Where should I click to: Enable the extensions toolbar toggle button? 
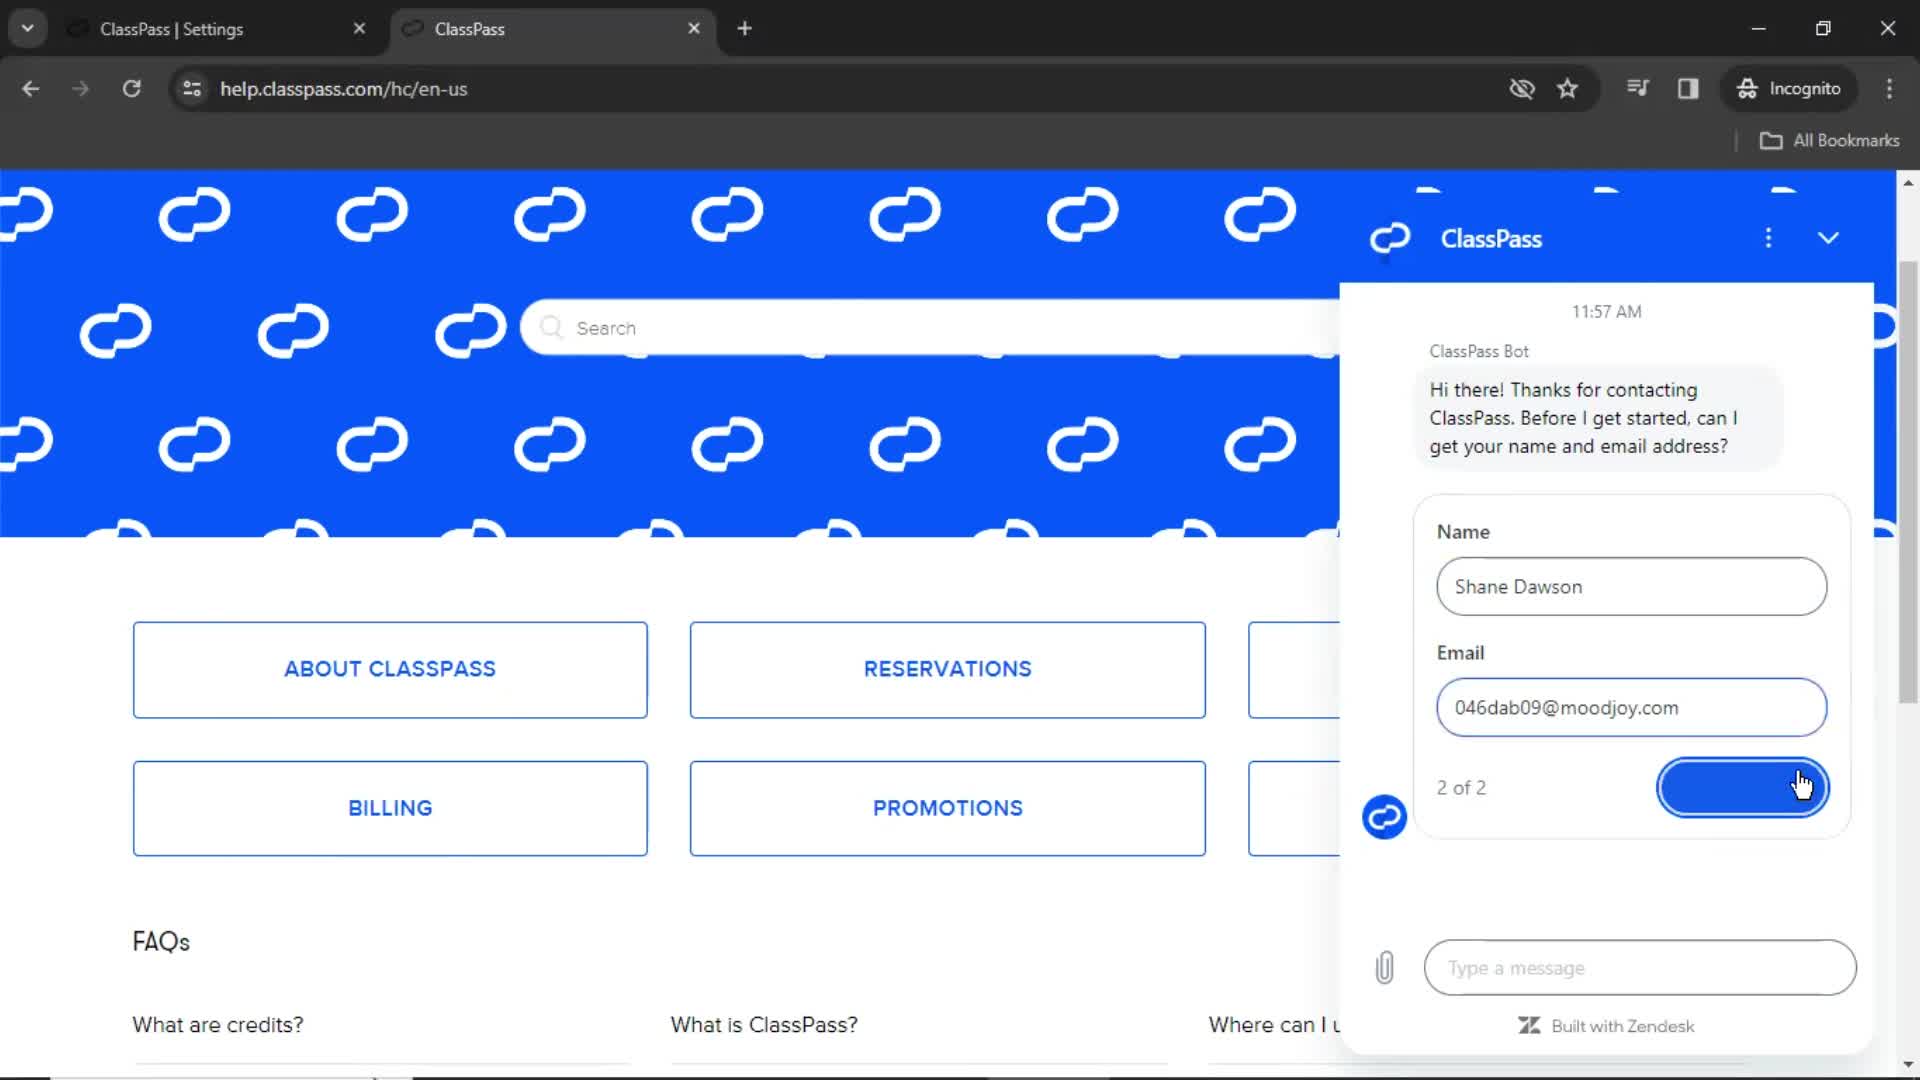pos(1688,90)
